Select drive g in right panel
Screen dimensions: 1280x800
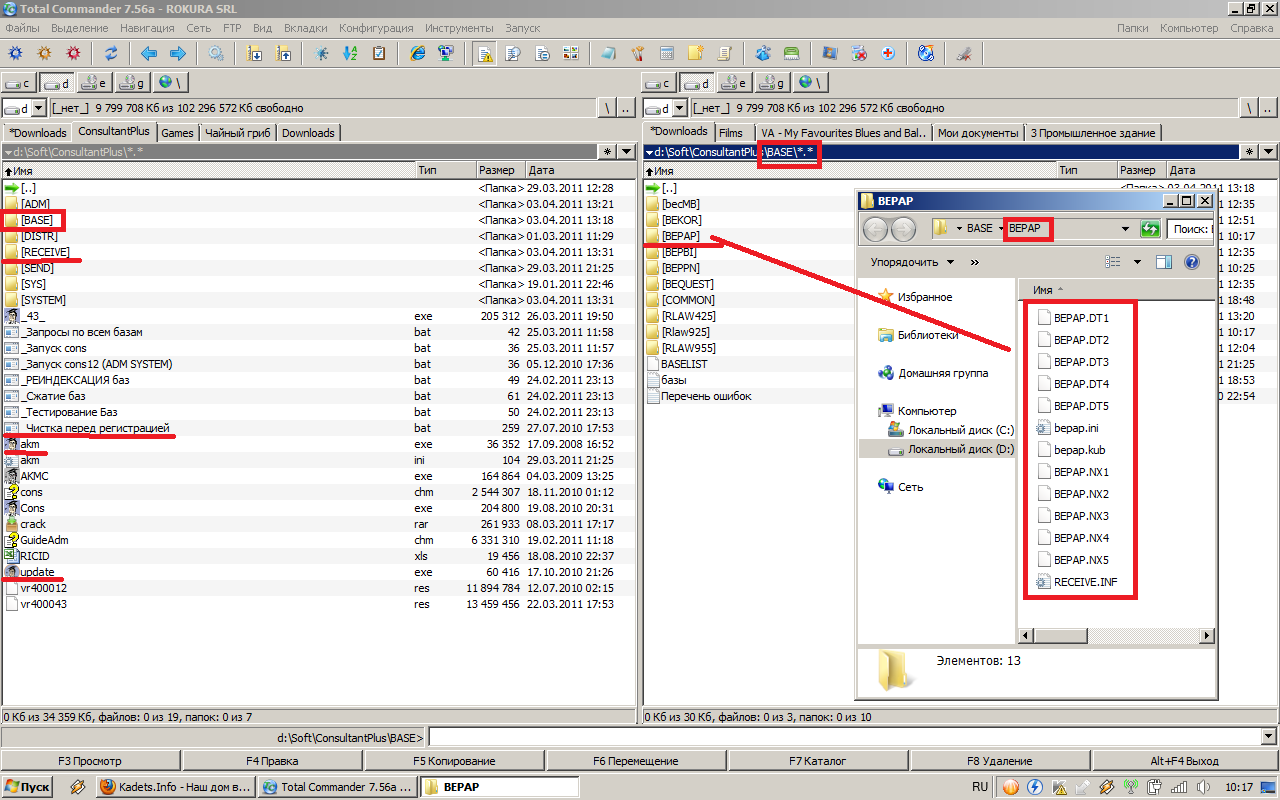pyautogui.click(x=772, y=83)
